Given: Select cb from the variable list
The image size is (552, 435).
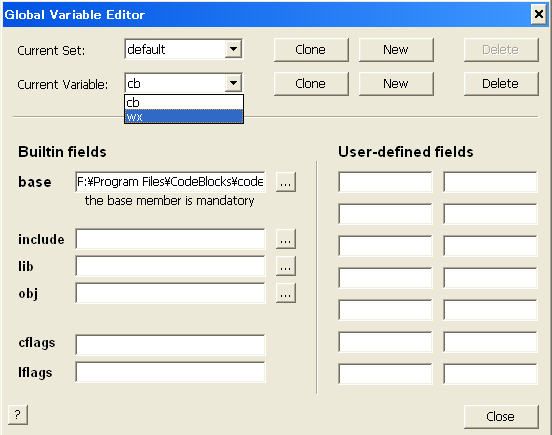Looking at the screenshot, I should point(184,102).
